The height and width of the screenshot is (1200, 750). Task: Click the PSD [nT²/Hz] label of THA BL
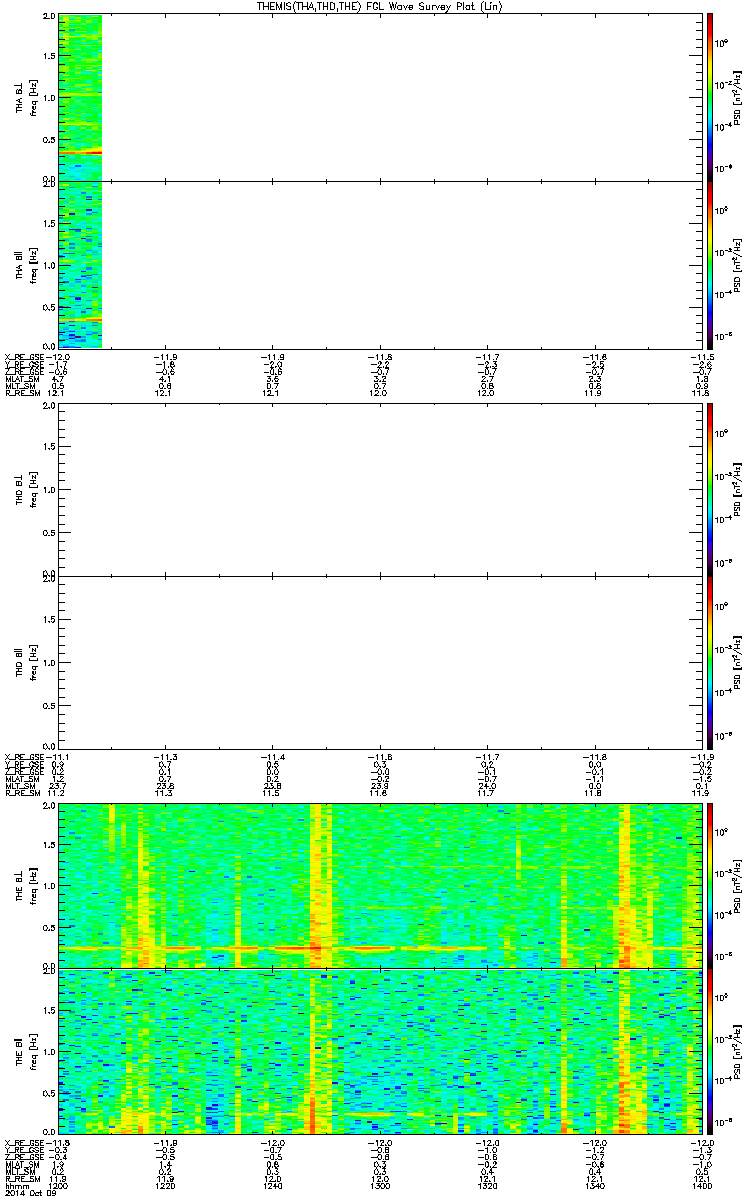pyautogui.click(x=736, y=97)
